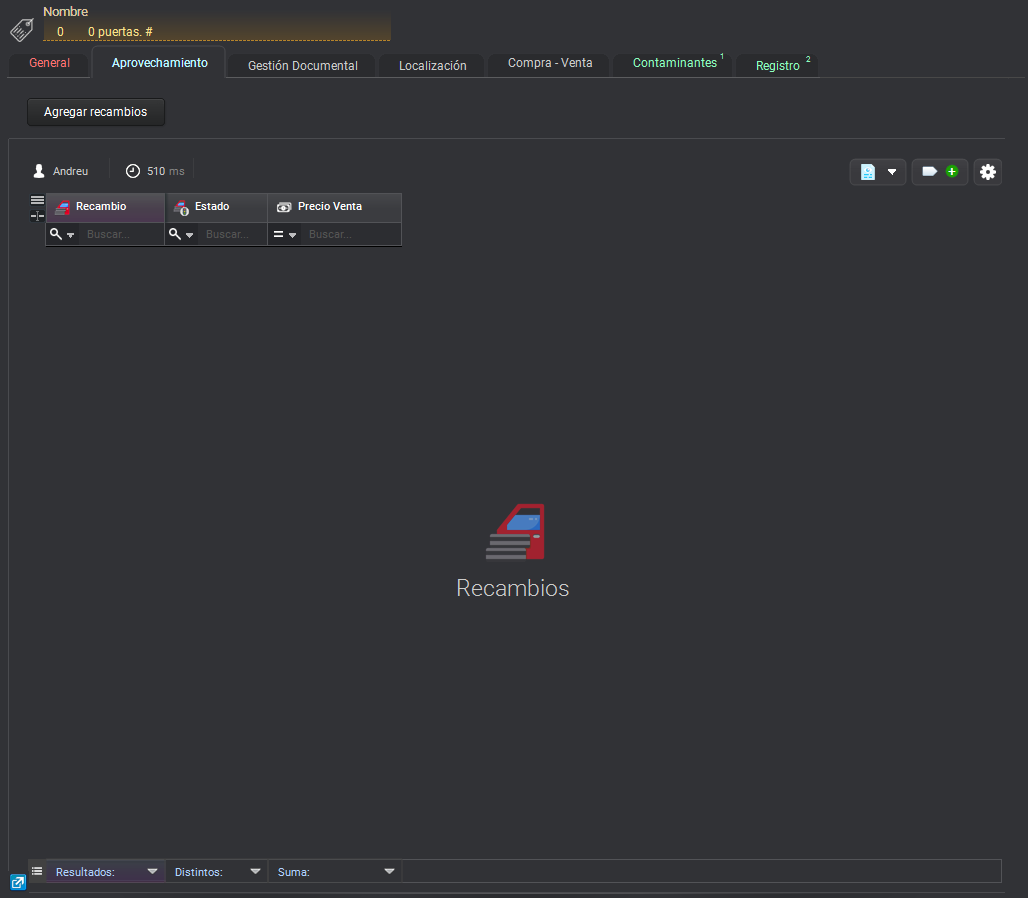Click the blue pop-out window icon
The width and height of the screenshot is (1028, 898).
[18, 882]
